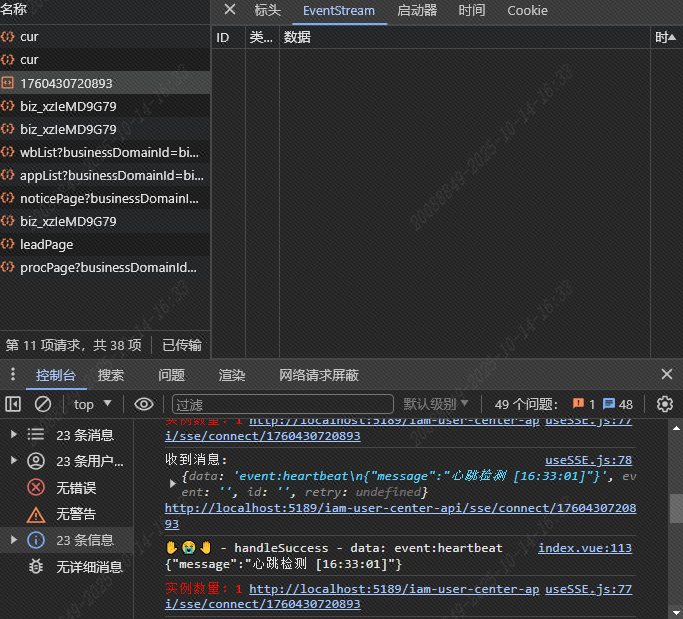The height and width of the screenshot is (619, 683).
Task: Expand the logged data object triangle
Action: tap(173, 483)
